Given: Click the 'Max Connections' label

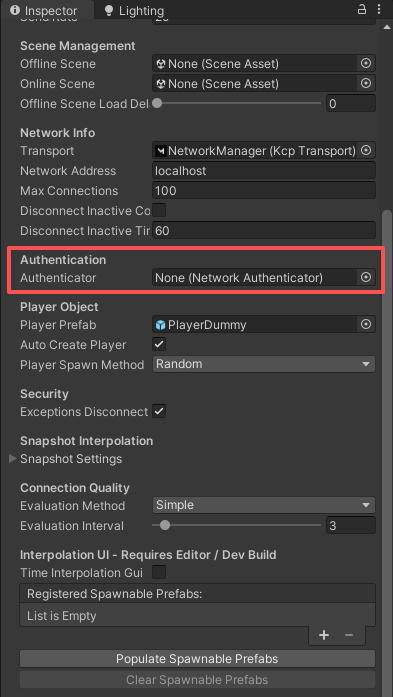Looking at the screenshot, I should click(x=69, y=191).
